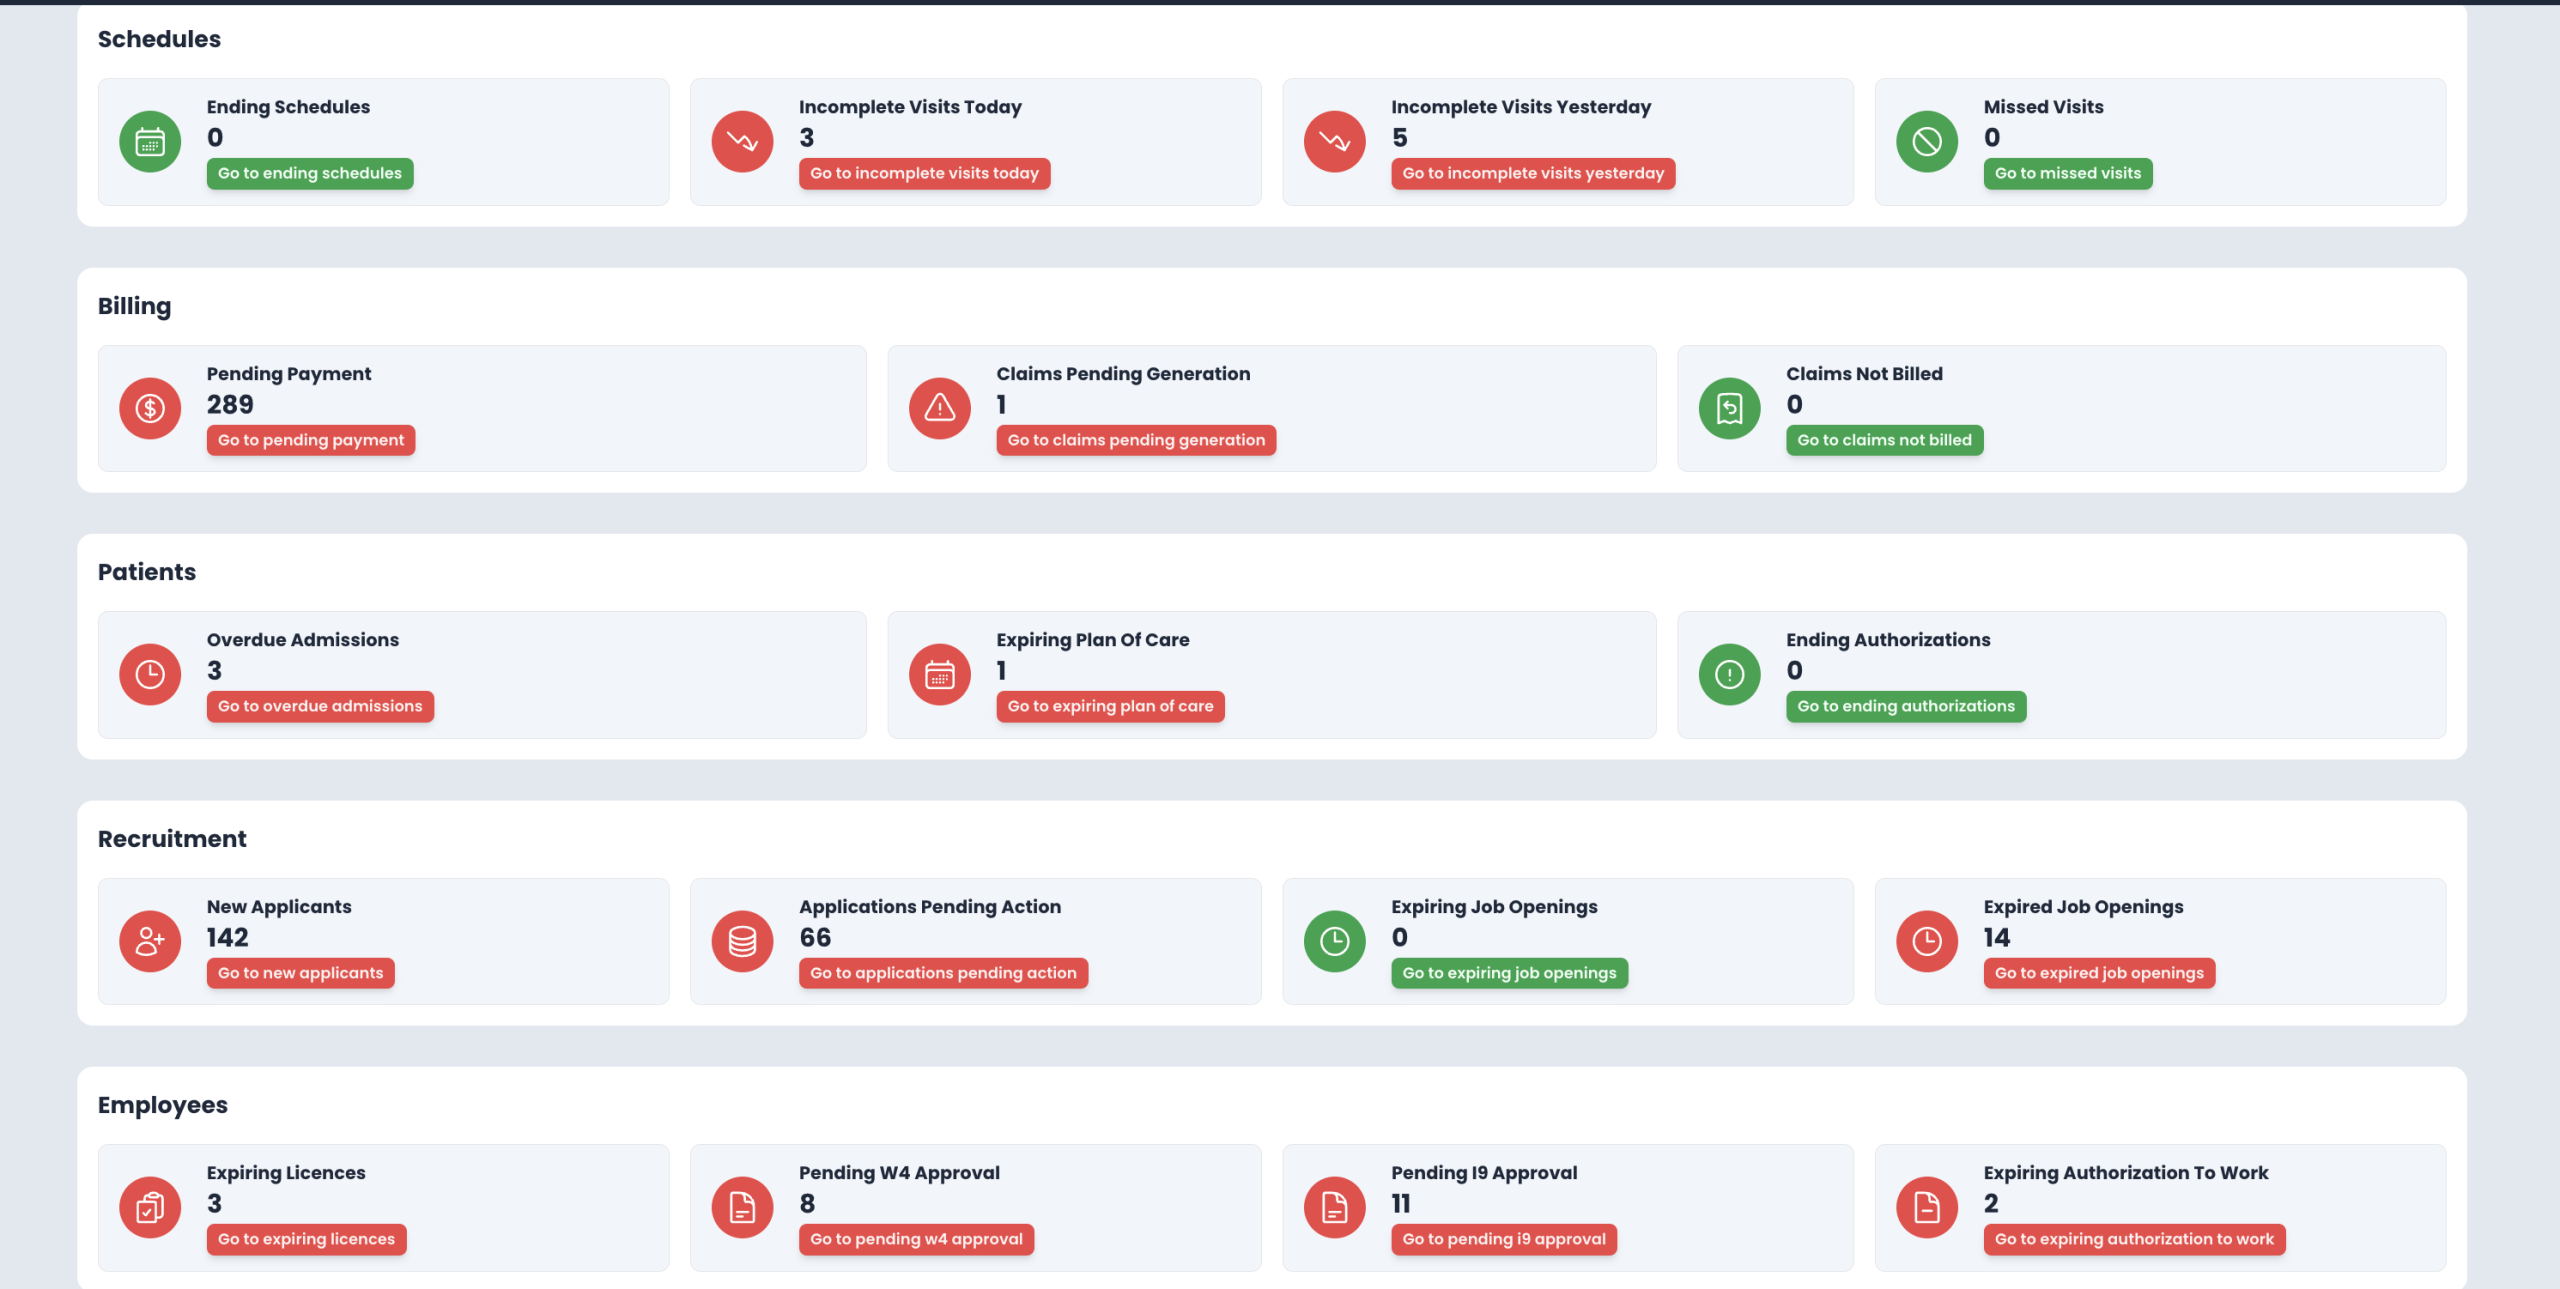2560x1289 pixels.
Task: Go to expiring authorization to work
Action: tap(2134, 1240)
